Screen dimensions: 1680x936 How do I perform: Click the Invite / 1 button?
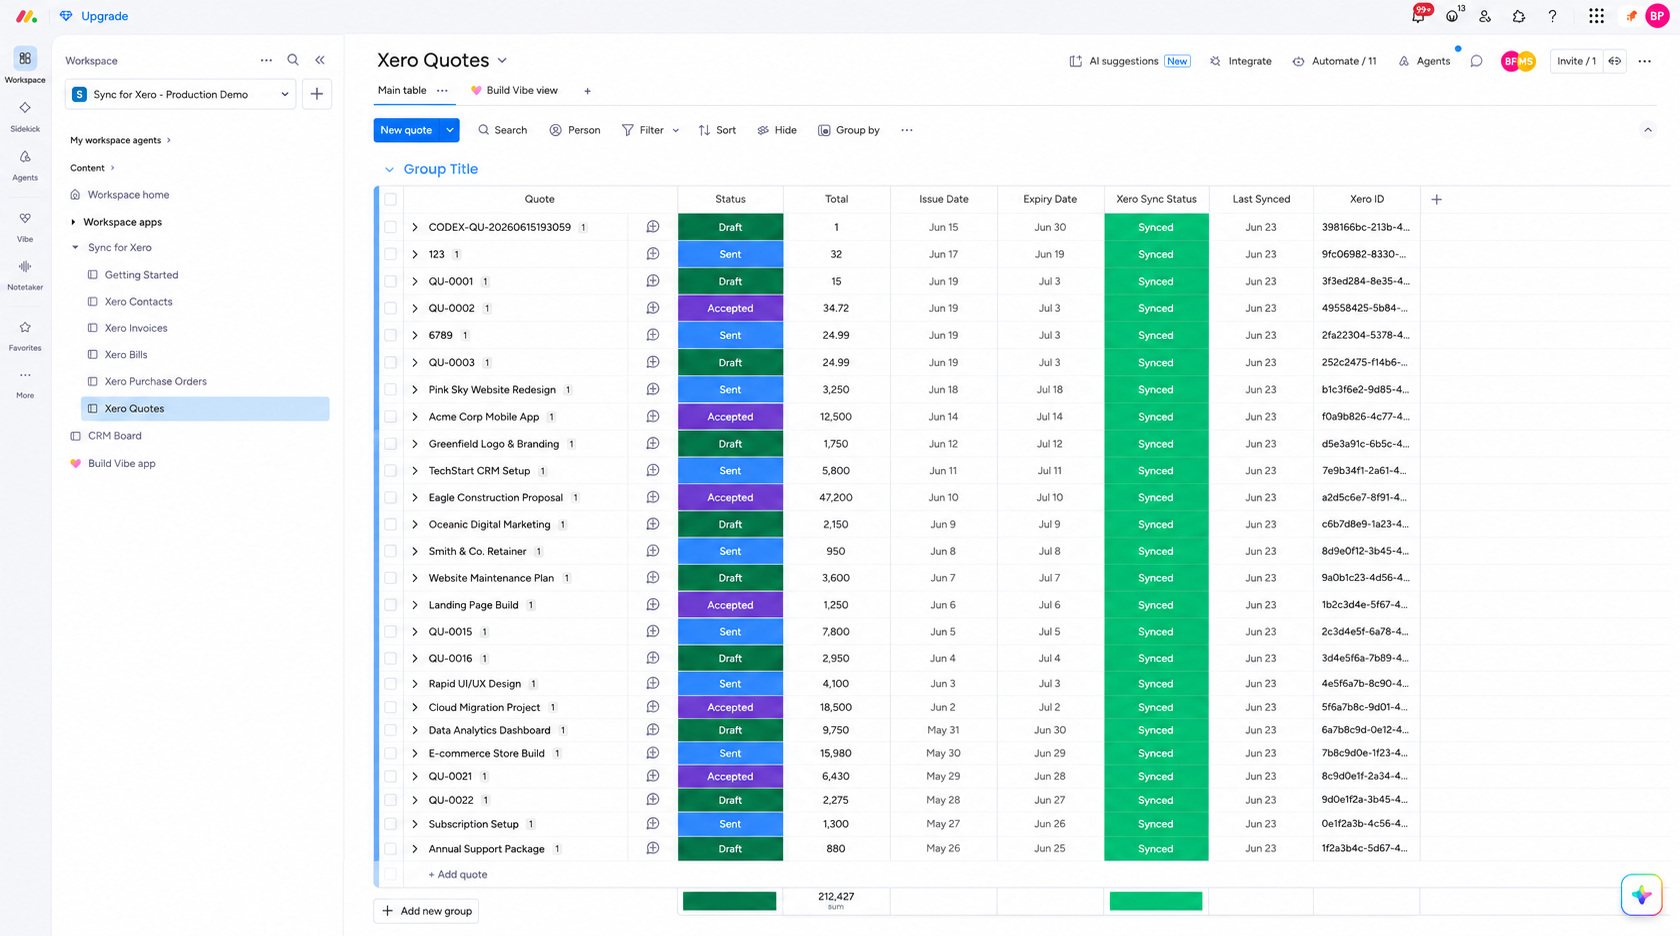click(x=1577, y=61)
